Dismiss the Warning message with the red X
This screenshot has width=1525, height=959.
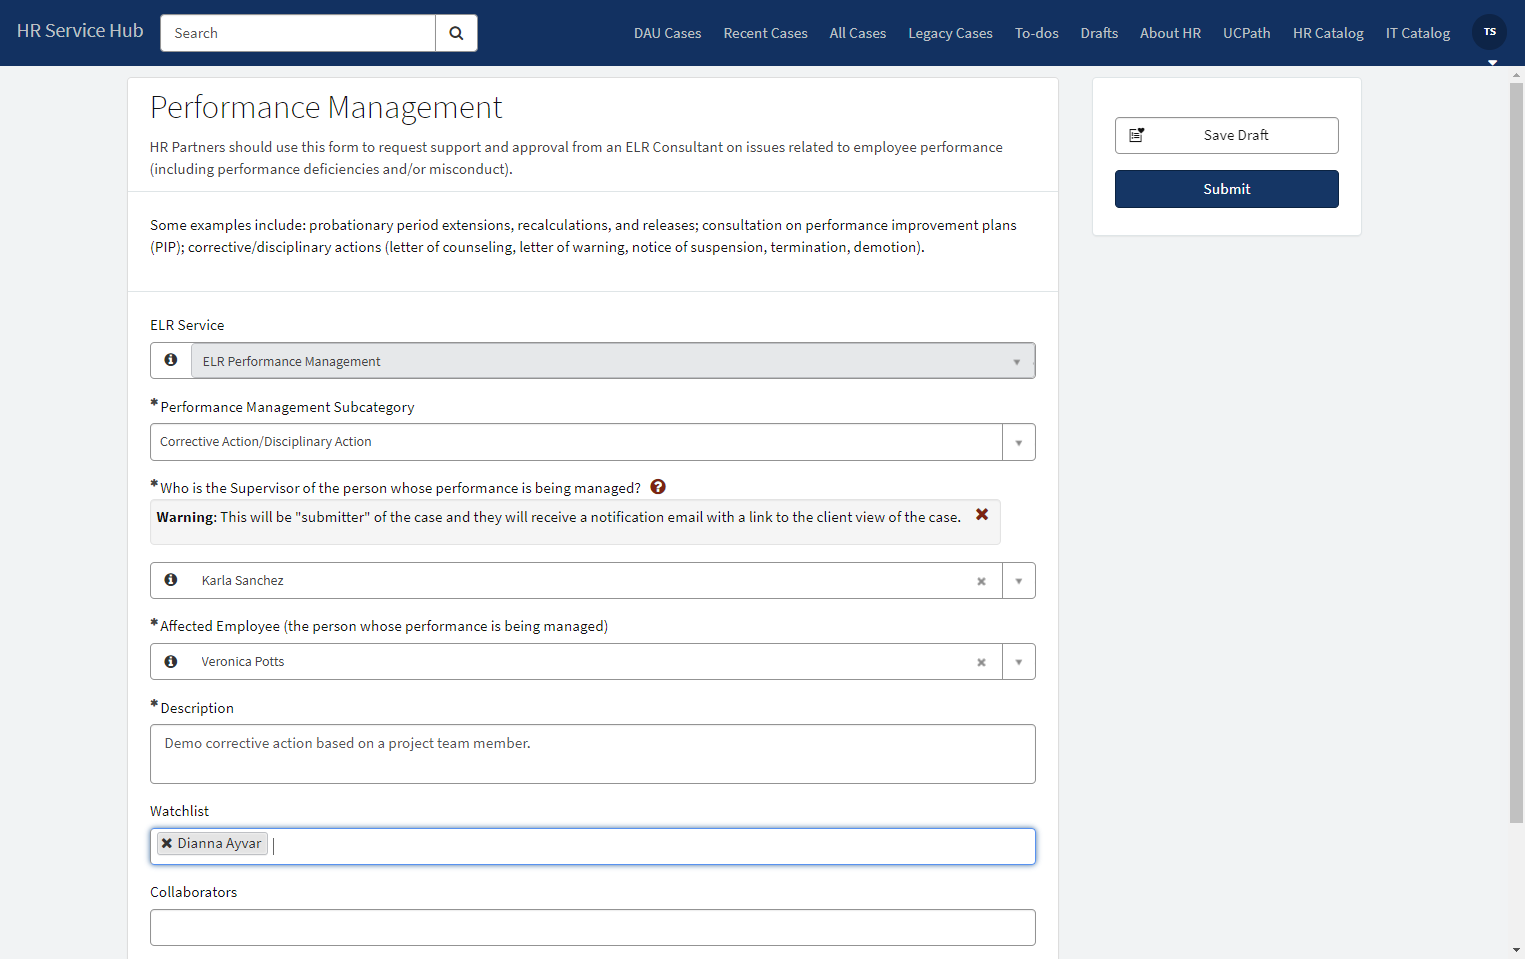982,514
